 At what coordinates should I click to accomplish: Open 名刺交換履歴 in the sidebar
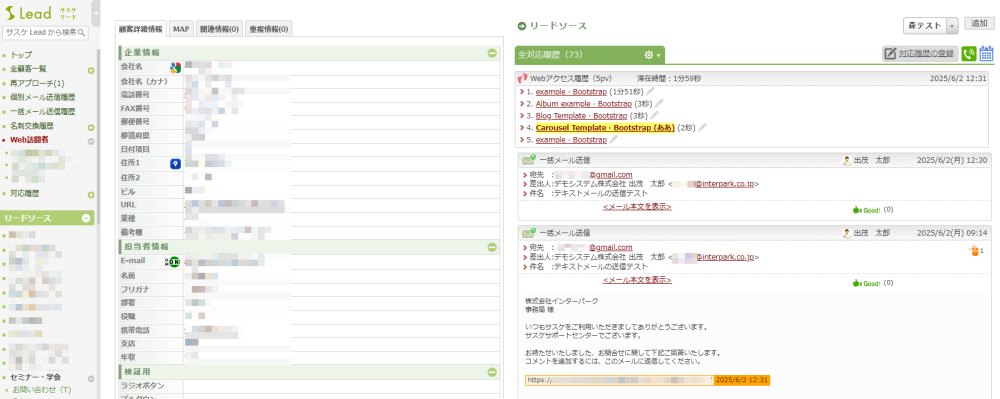[x=32, y=126]
